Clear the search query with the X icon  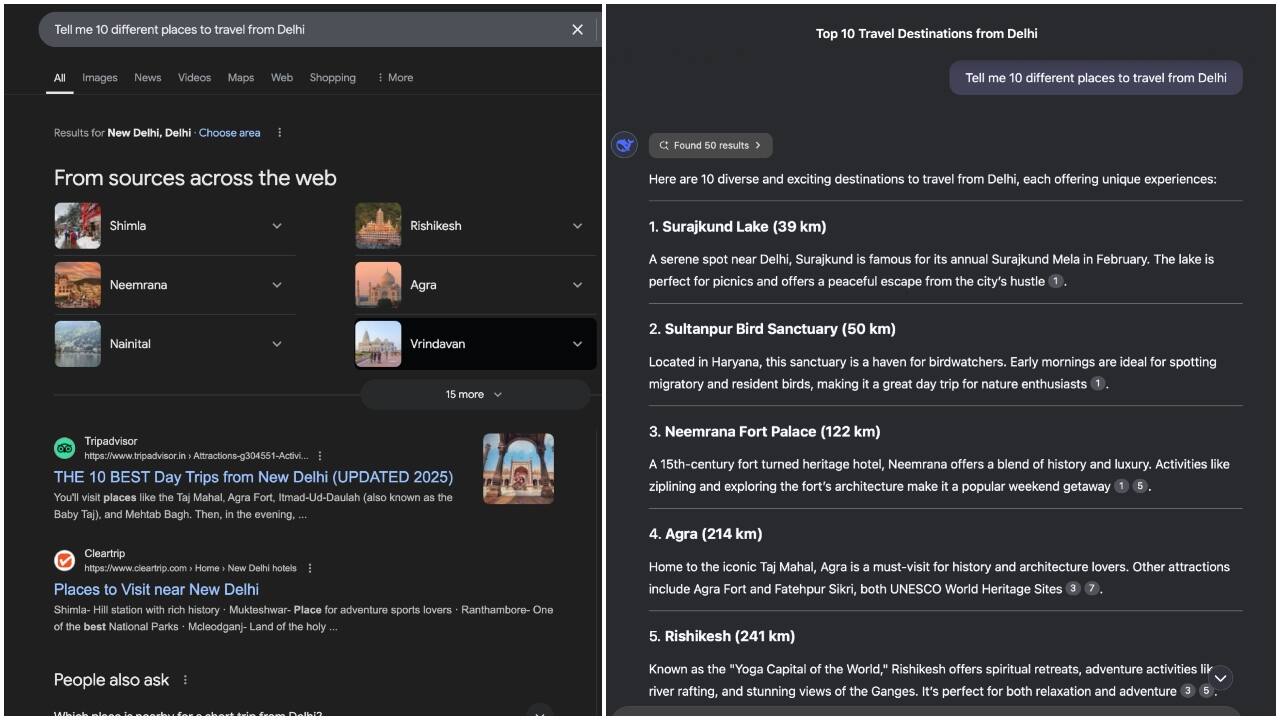point(577,29)
